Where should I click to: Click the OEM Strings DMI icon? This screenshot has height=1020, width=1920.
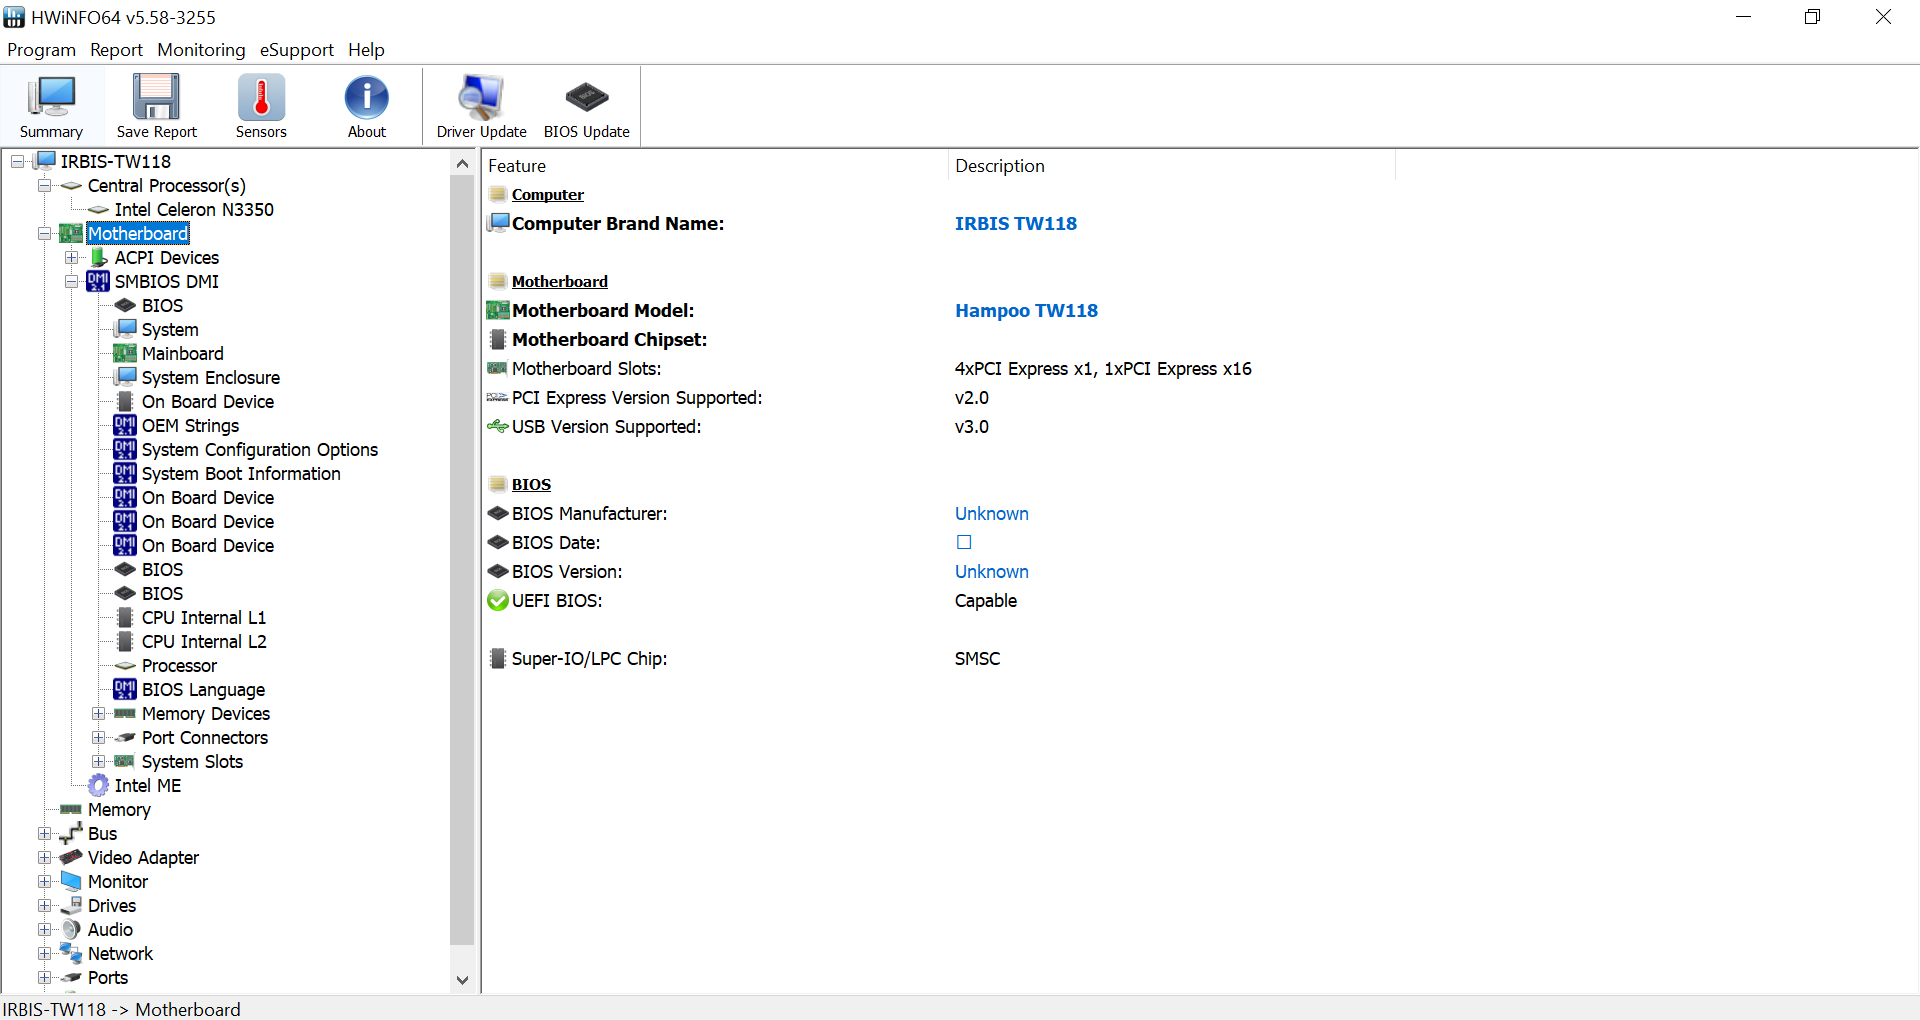click(x=125, y=426)
